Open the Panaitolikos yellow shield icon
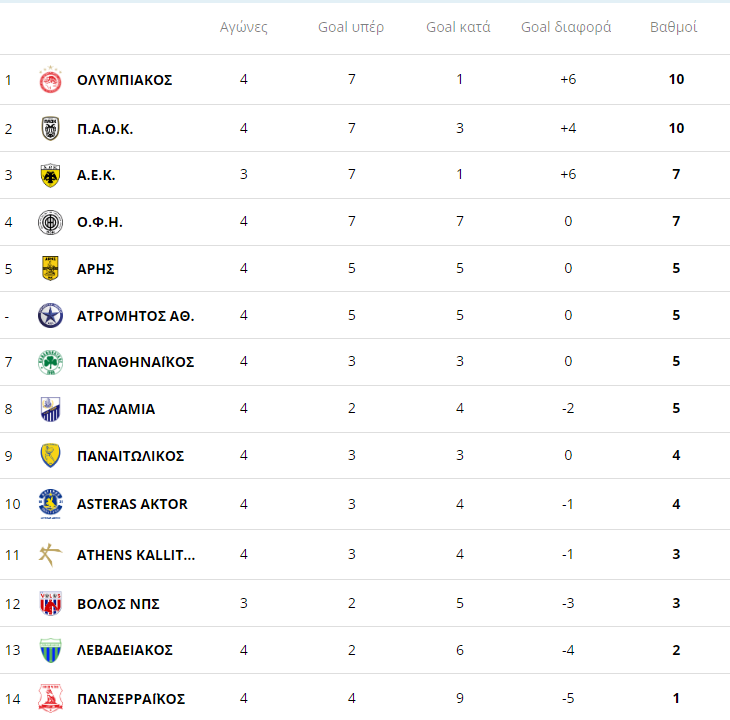This screenshot has height=720, width=730. (50, 455)
